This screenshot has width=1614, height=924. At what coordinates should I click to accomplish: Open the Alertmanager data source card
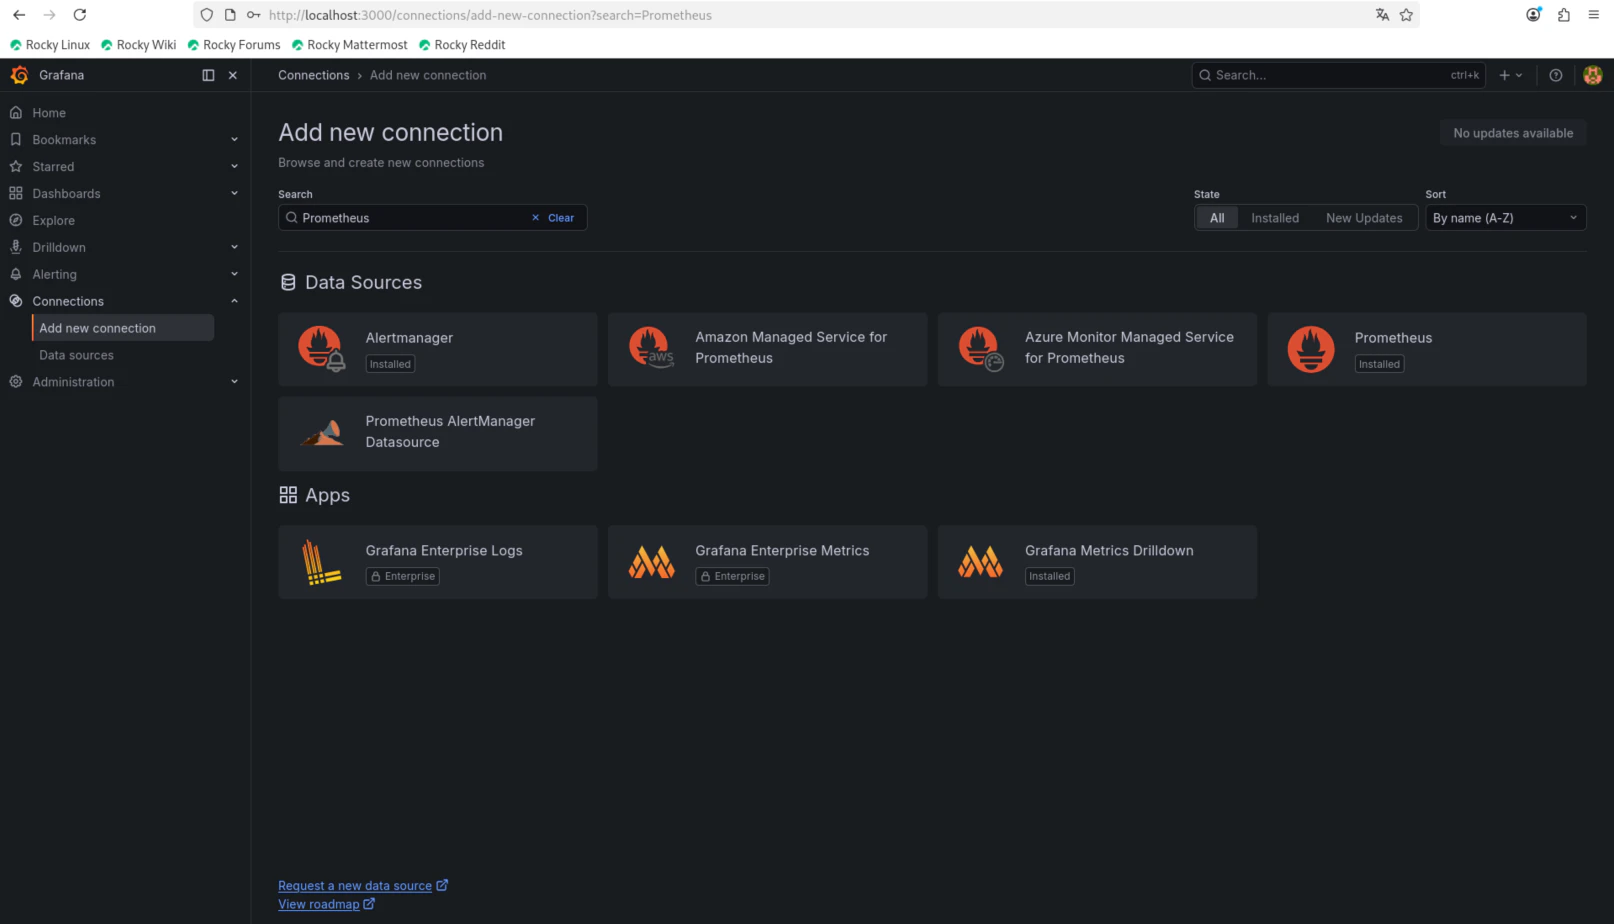tap(438, 349)
